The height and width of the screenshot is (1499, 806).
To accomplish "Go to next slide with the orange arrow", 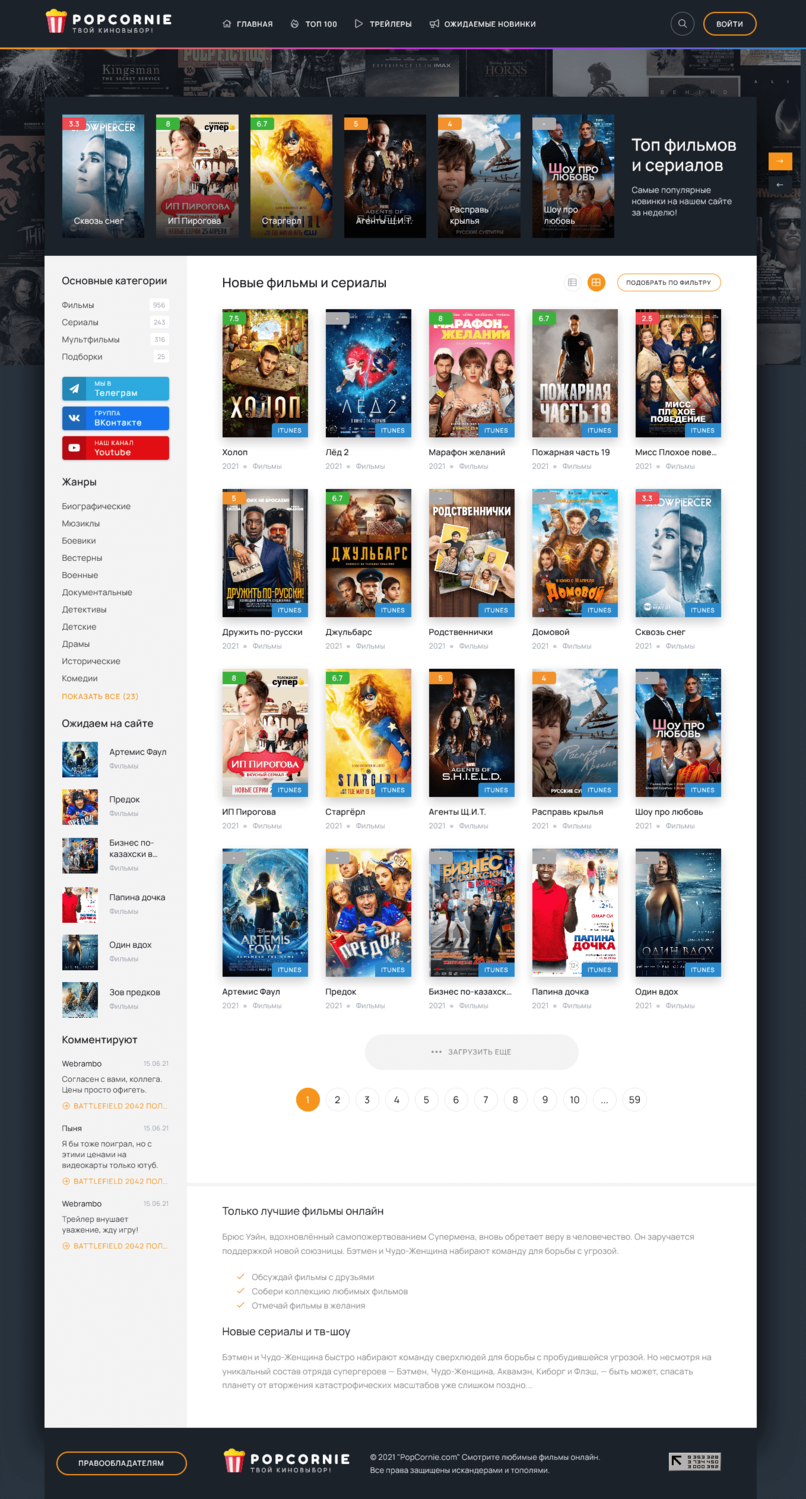I will 780,161.
